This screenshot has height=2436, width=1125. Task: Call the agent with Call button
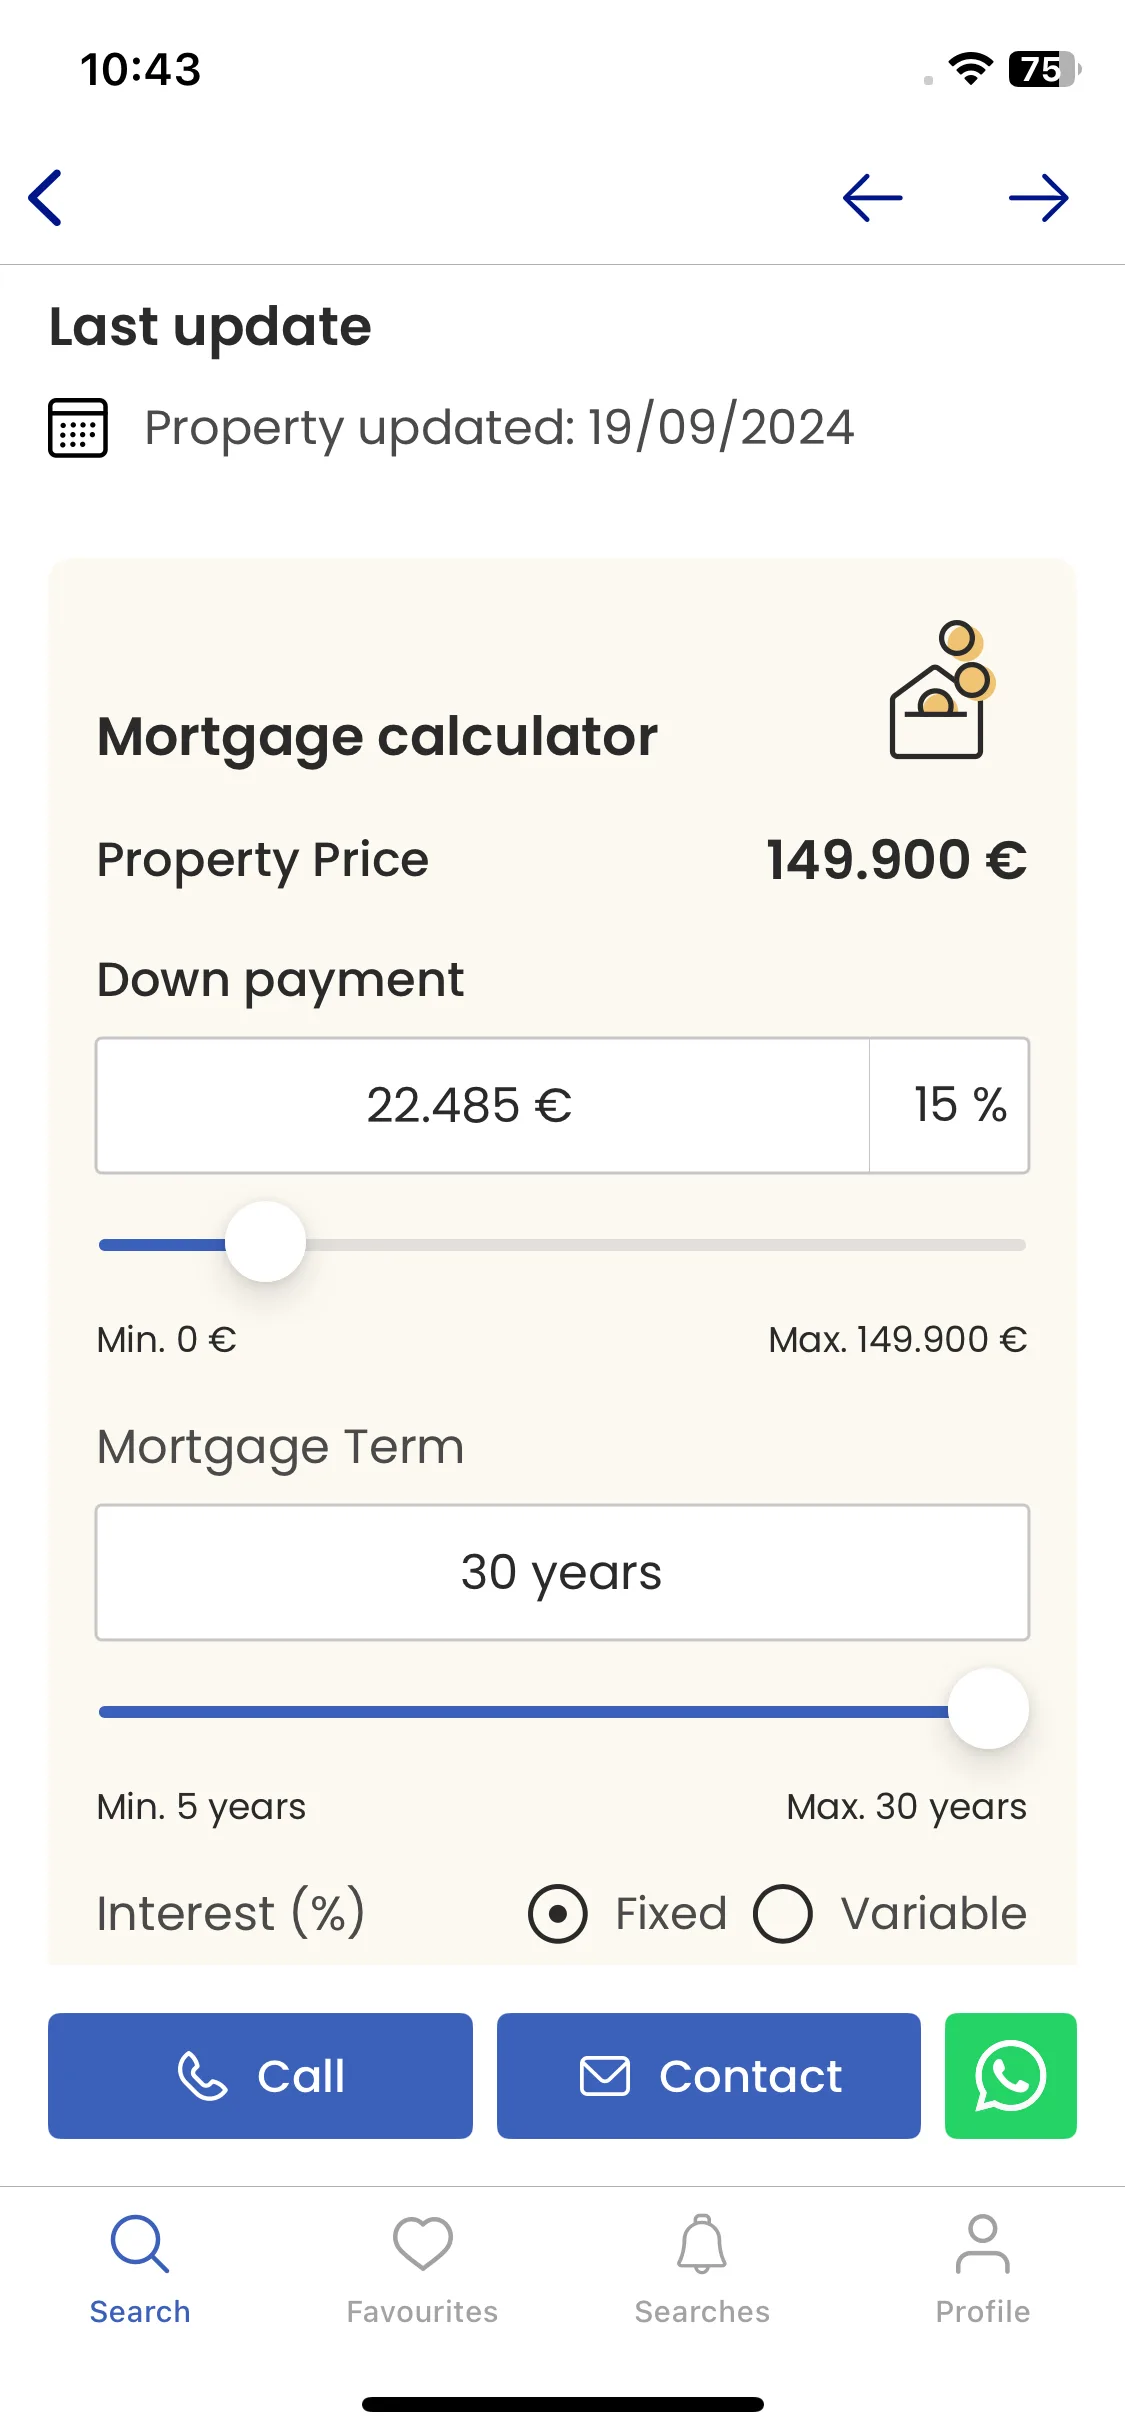pyautogui.click(x=260, y=2076)
